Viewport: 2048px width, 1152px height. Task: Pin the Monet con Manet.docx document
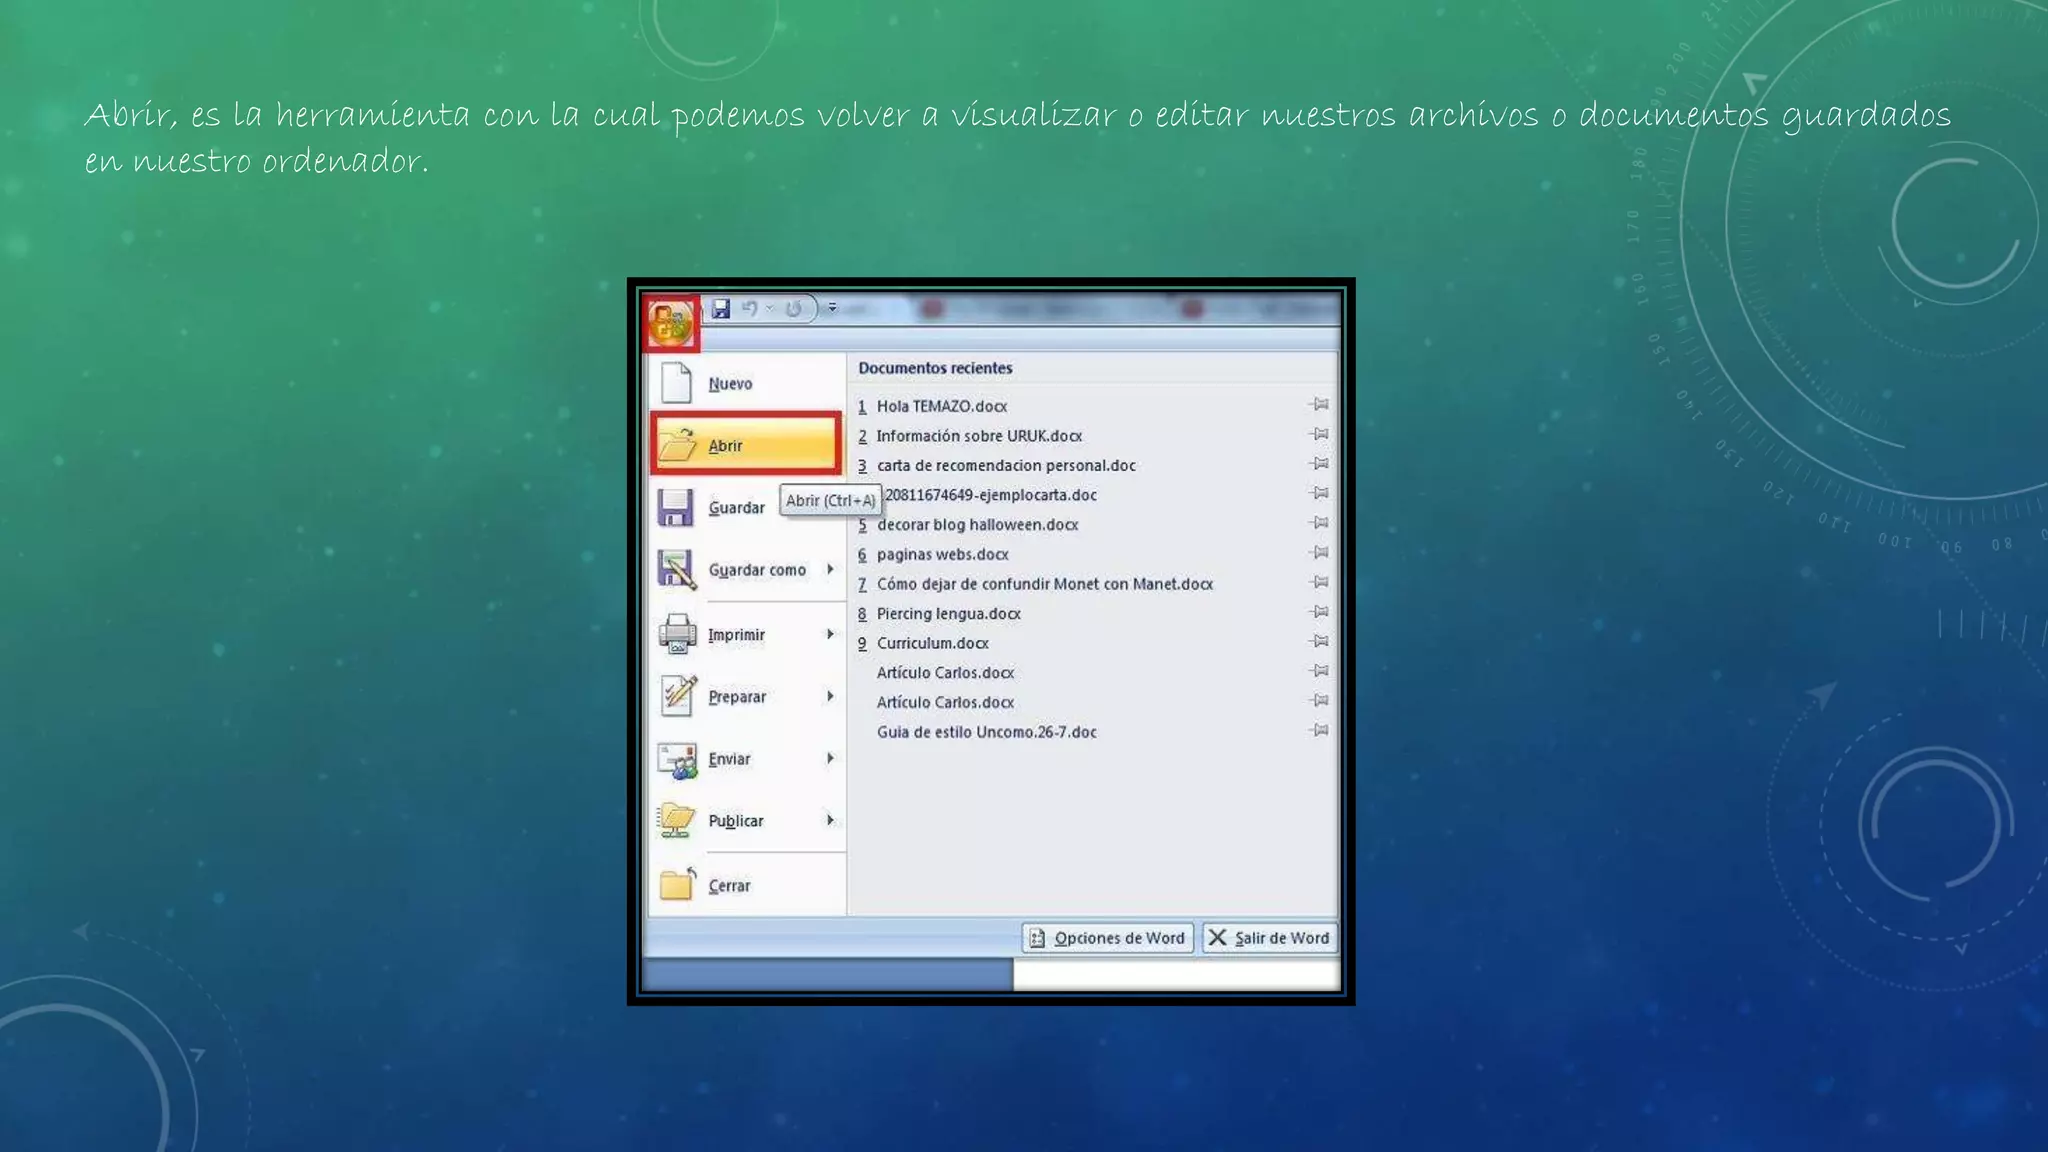pos(1319,582)
